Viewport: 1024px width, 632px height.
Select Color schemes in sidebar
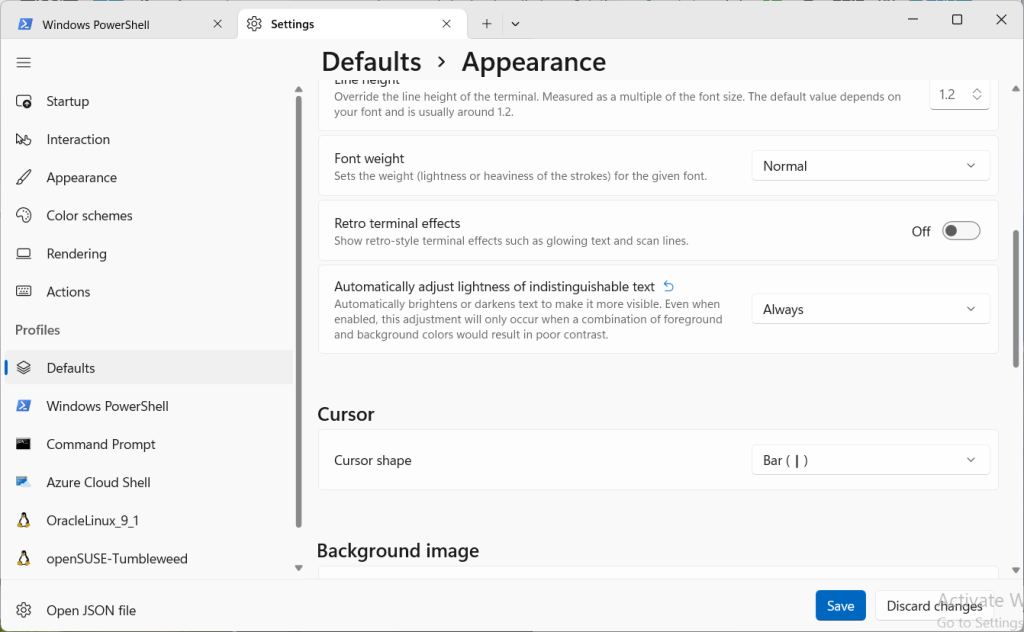tap(89, 215)
